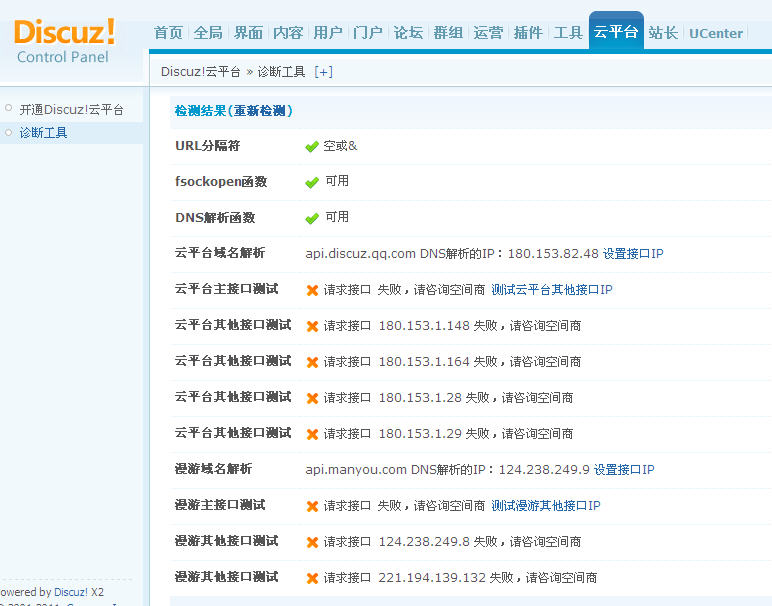Open 开通Discuz!云平台 in sidebar
772x606 pixels.
point(71,109)
